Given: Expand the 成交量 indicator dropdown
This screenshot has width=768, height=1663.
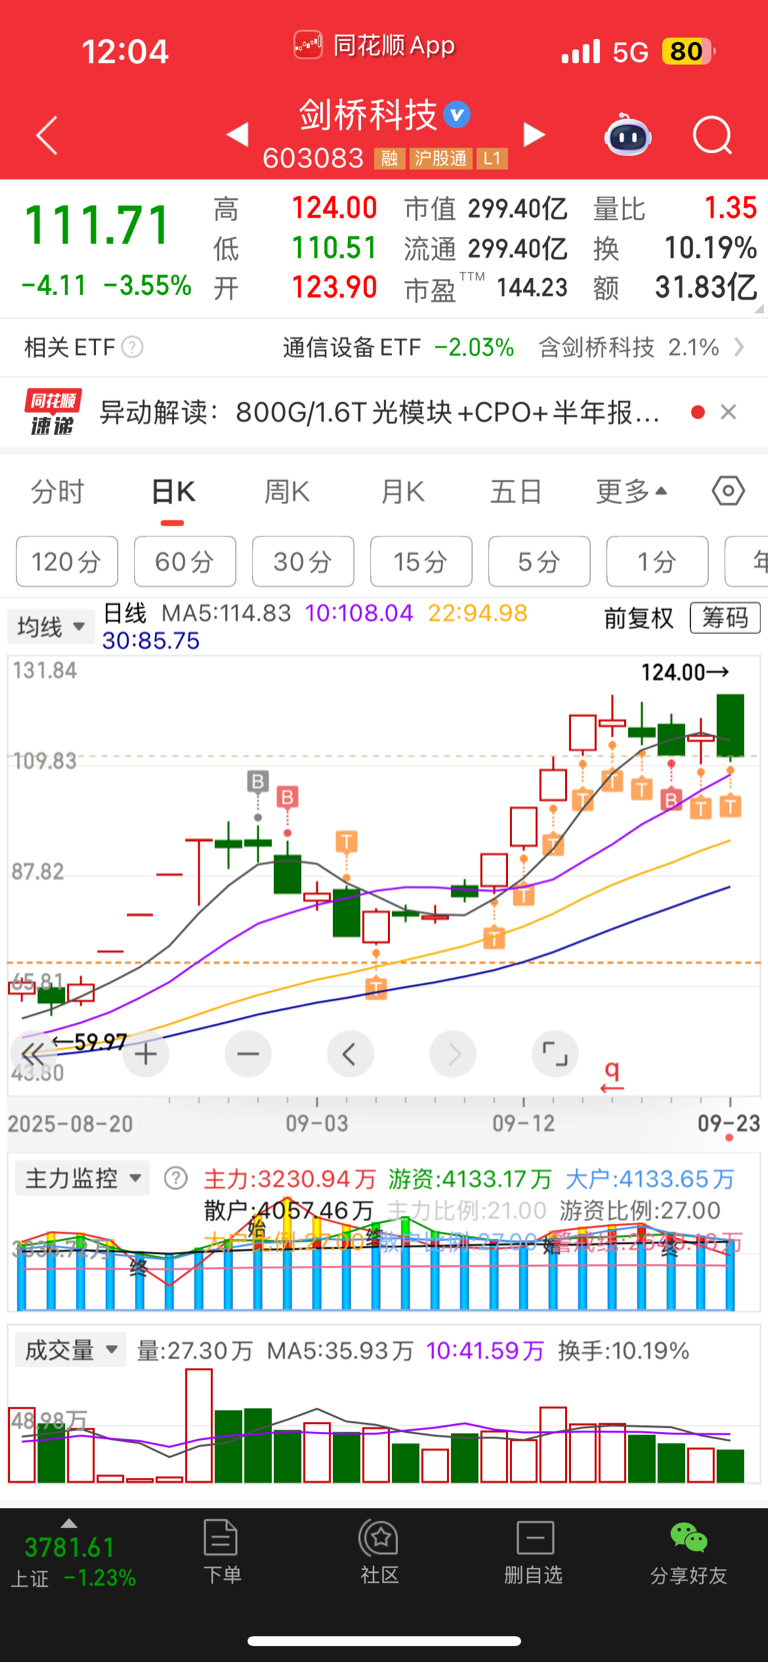Looking at the screenshot, I should click(x=71, y=1350).
